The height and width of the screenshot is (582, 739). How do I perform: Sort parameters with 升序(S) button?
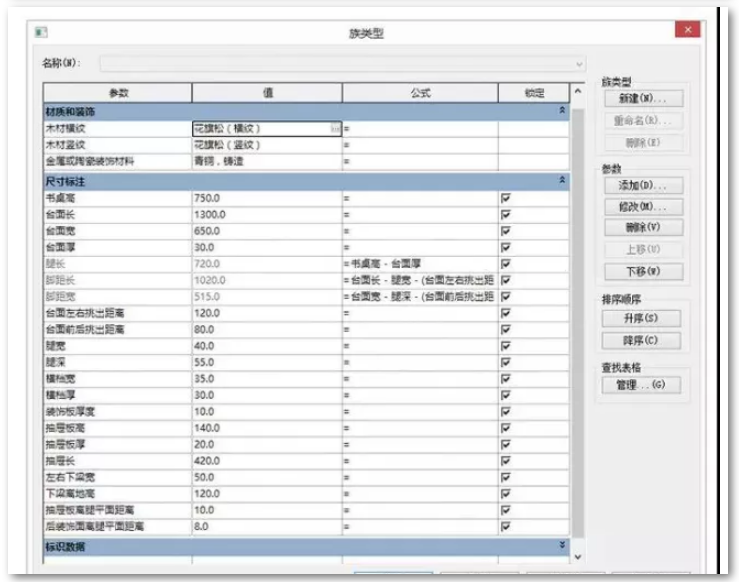[x=641, y=318]
